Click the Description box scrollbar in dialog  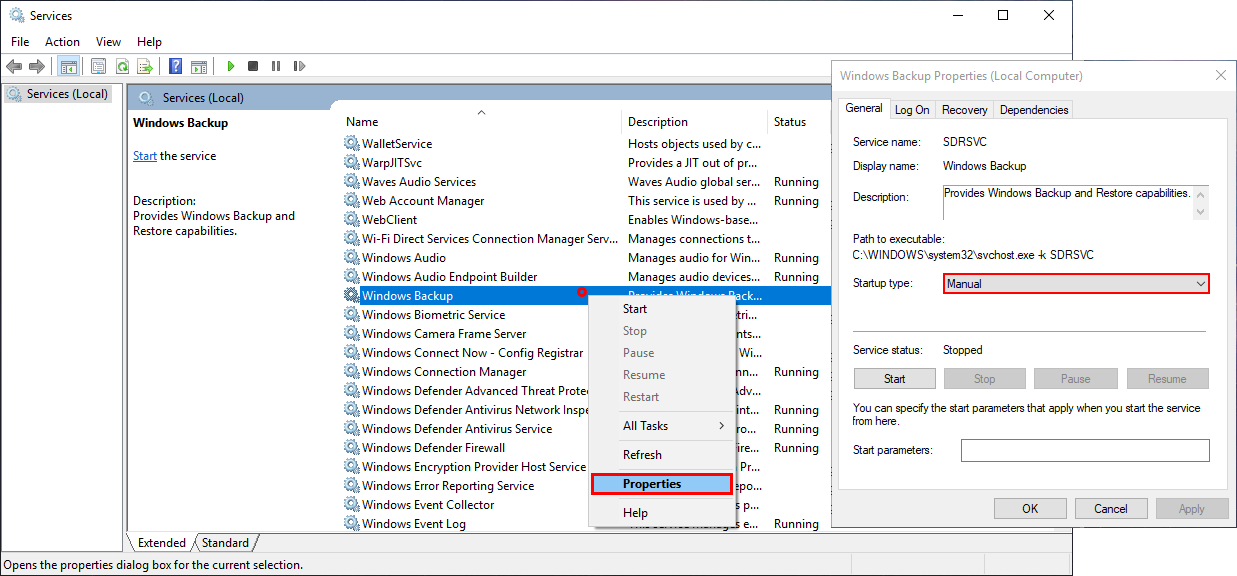1202,202
